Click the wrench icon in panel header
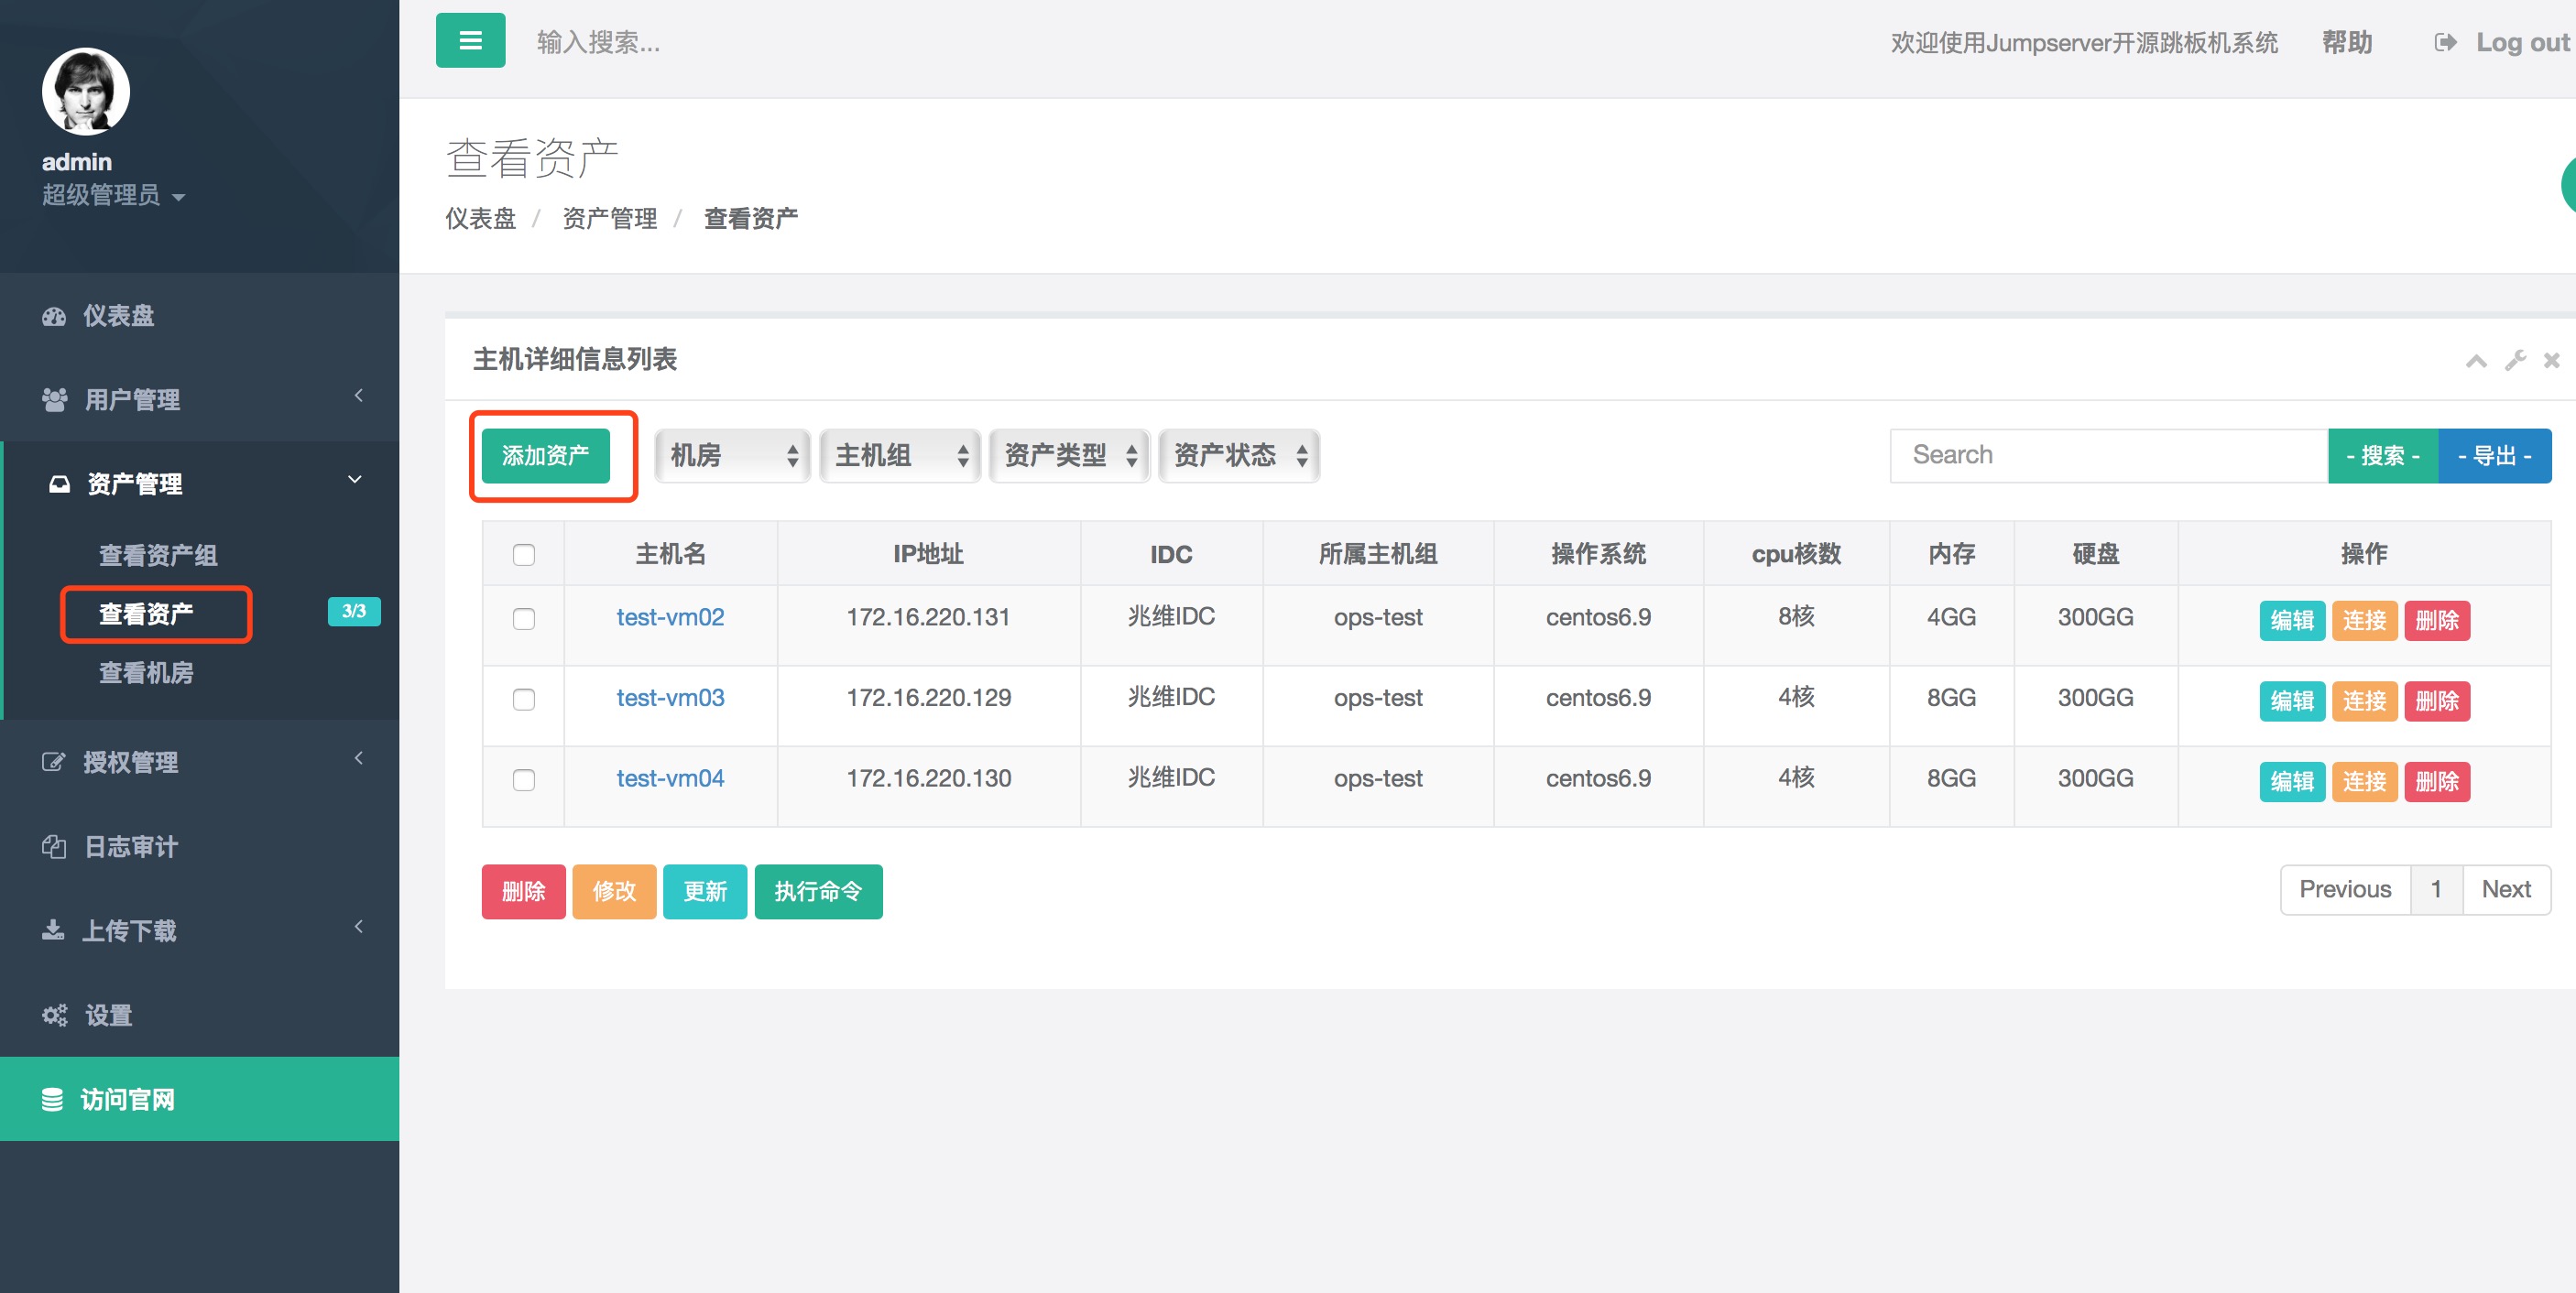This screenshot has height=1293, width=2576. coord(2515,360)
